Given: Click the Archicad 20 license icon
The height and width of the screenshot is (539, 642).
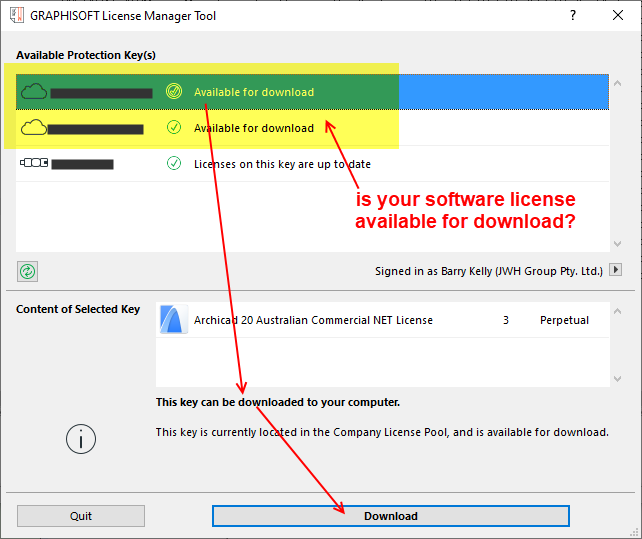Looking at the screenshot, I should point(174,319).
